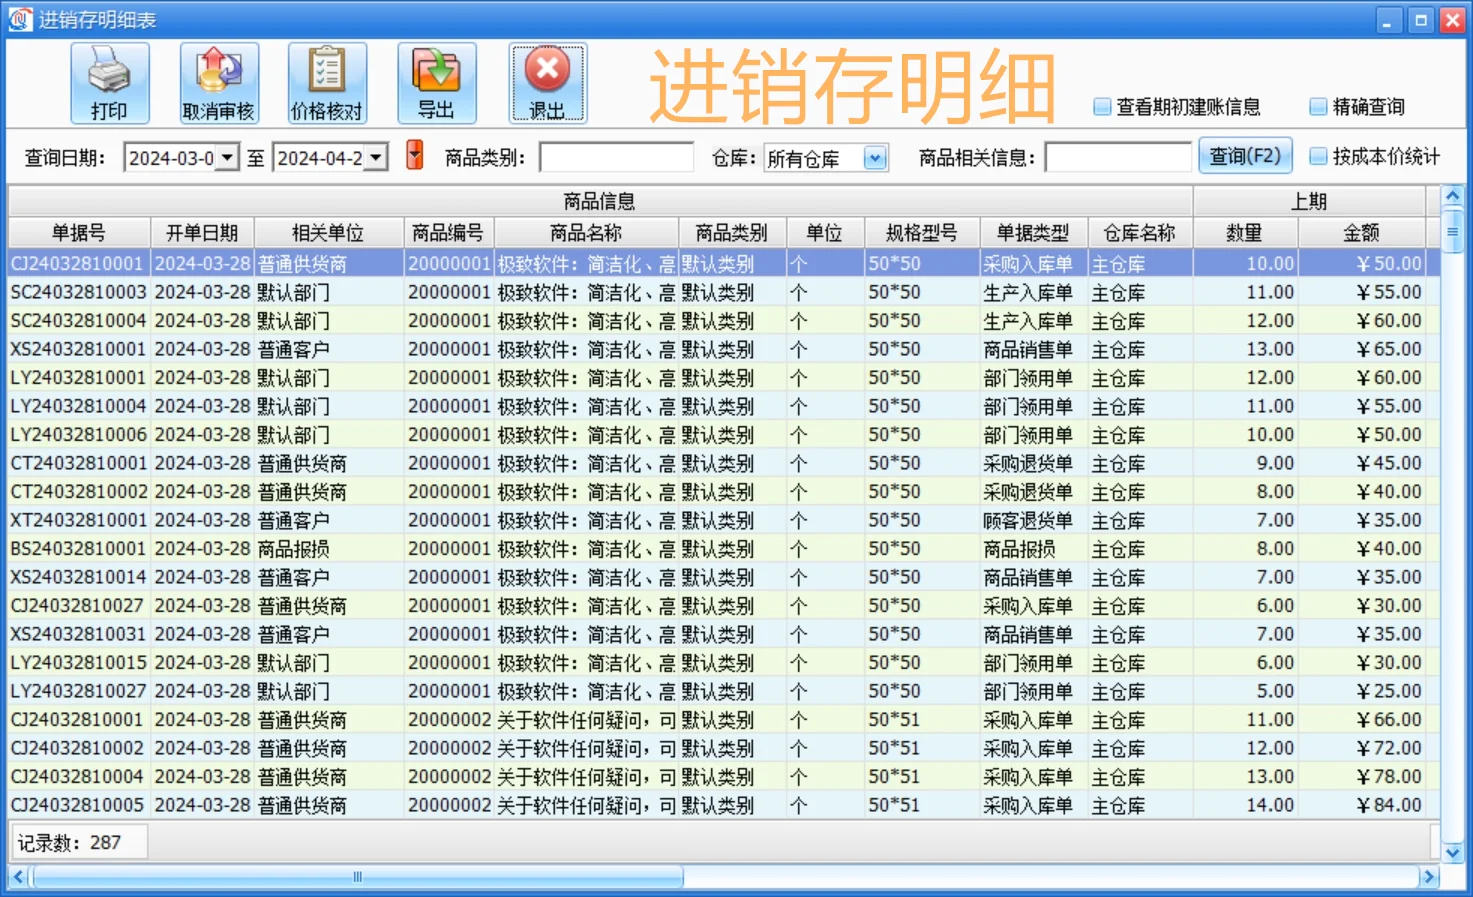Click the 取消审核 (Cancel Audit) icon
Viewport: 1473px width, 897px height.
pyautogui.click(x=219, y=82)
